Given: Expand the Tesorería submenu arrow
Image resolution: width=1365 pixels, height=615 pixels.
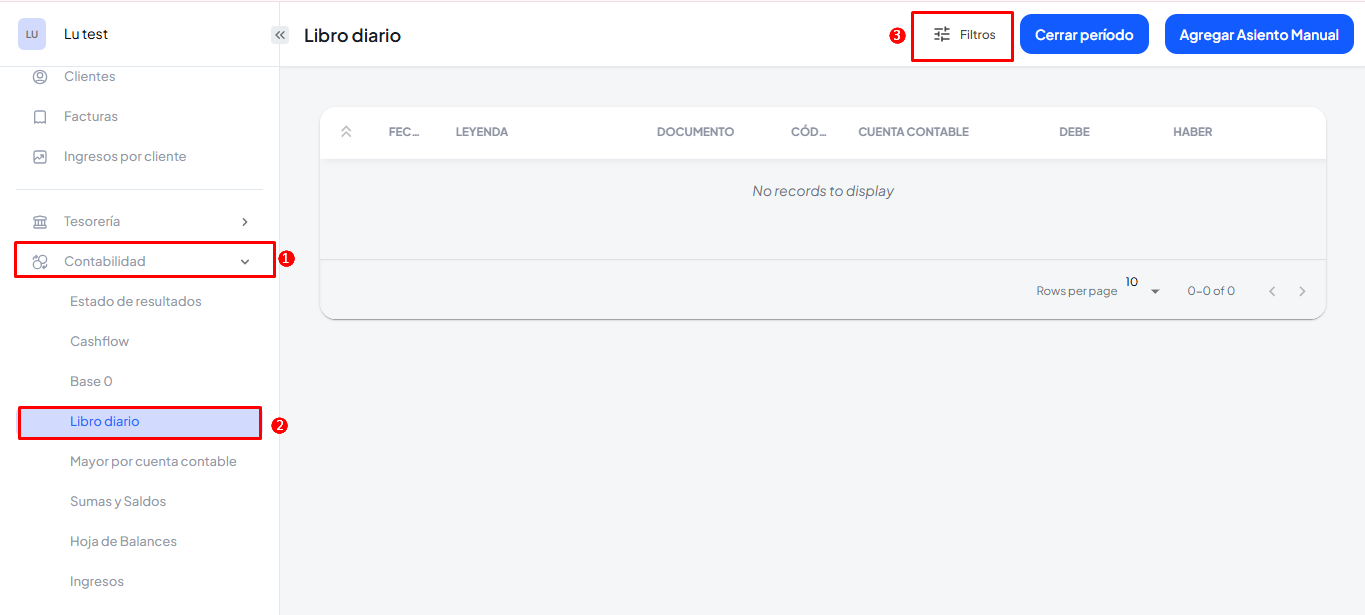Looking at the screenshot, I should (x=245, y=222).
